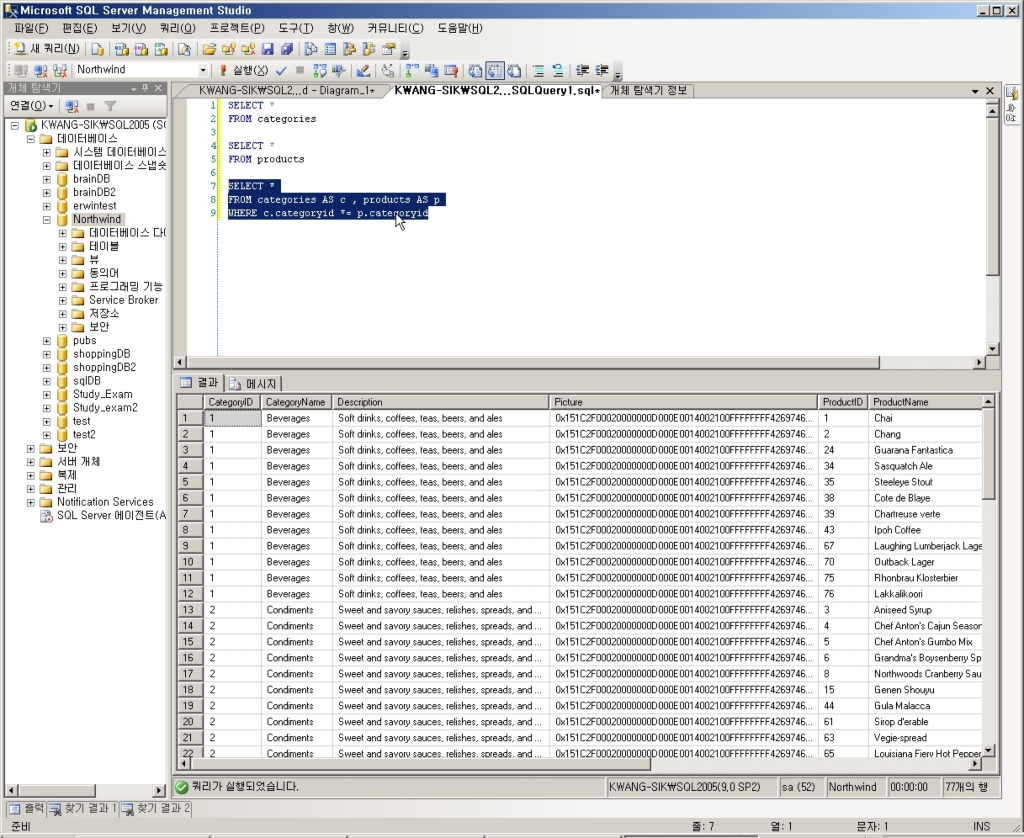Expand the Notification Services node
This screenshot has width=1024, height=838.
(31, 502)
